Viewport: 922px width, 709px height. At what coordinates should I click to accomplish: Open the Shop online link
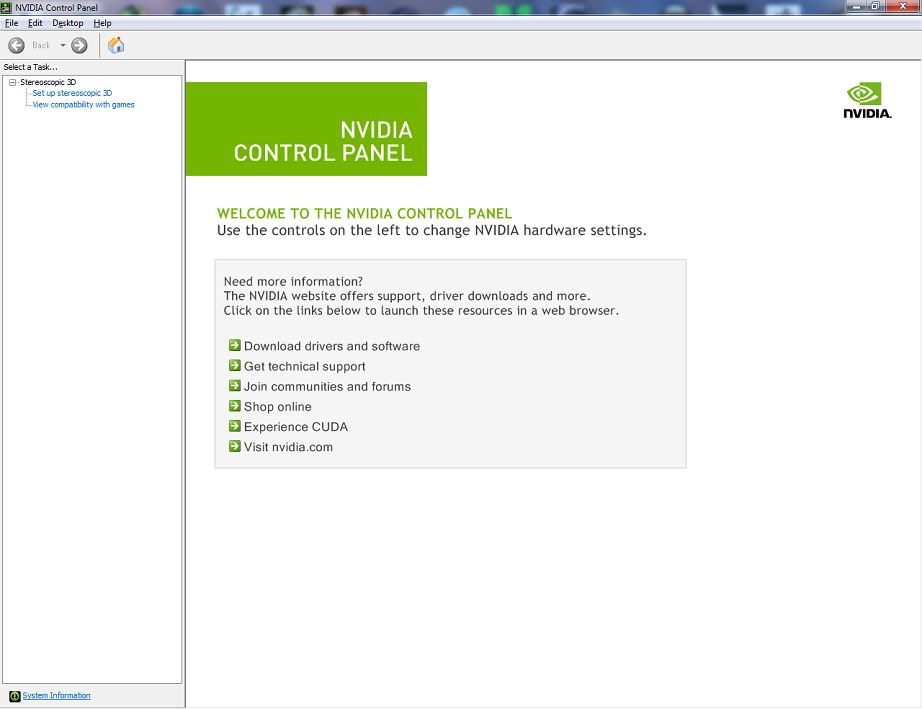coord(278,406)
